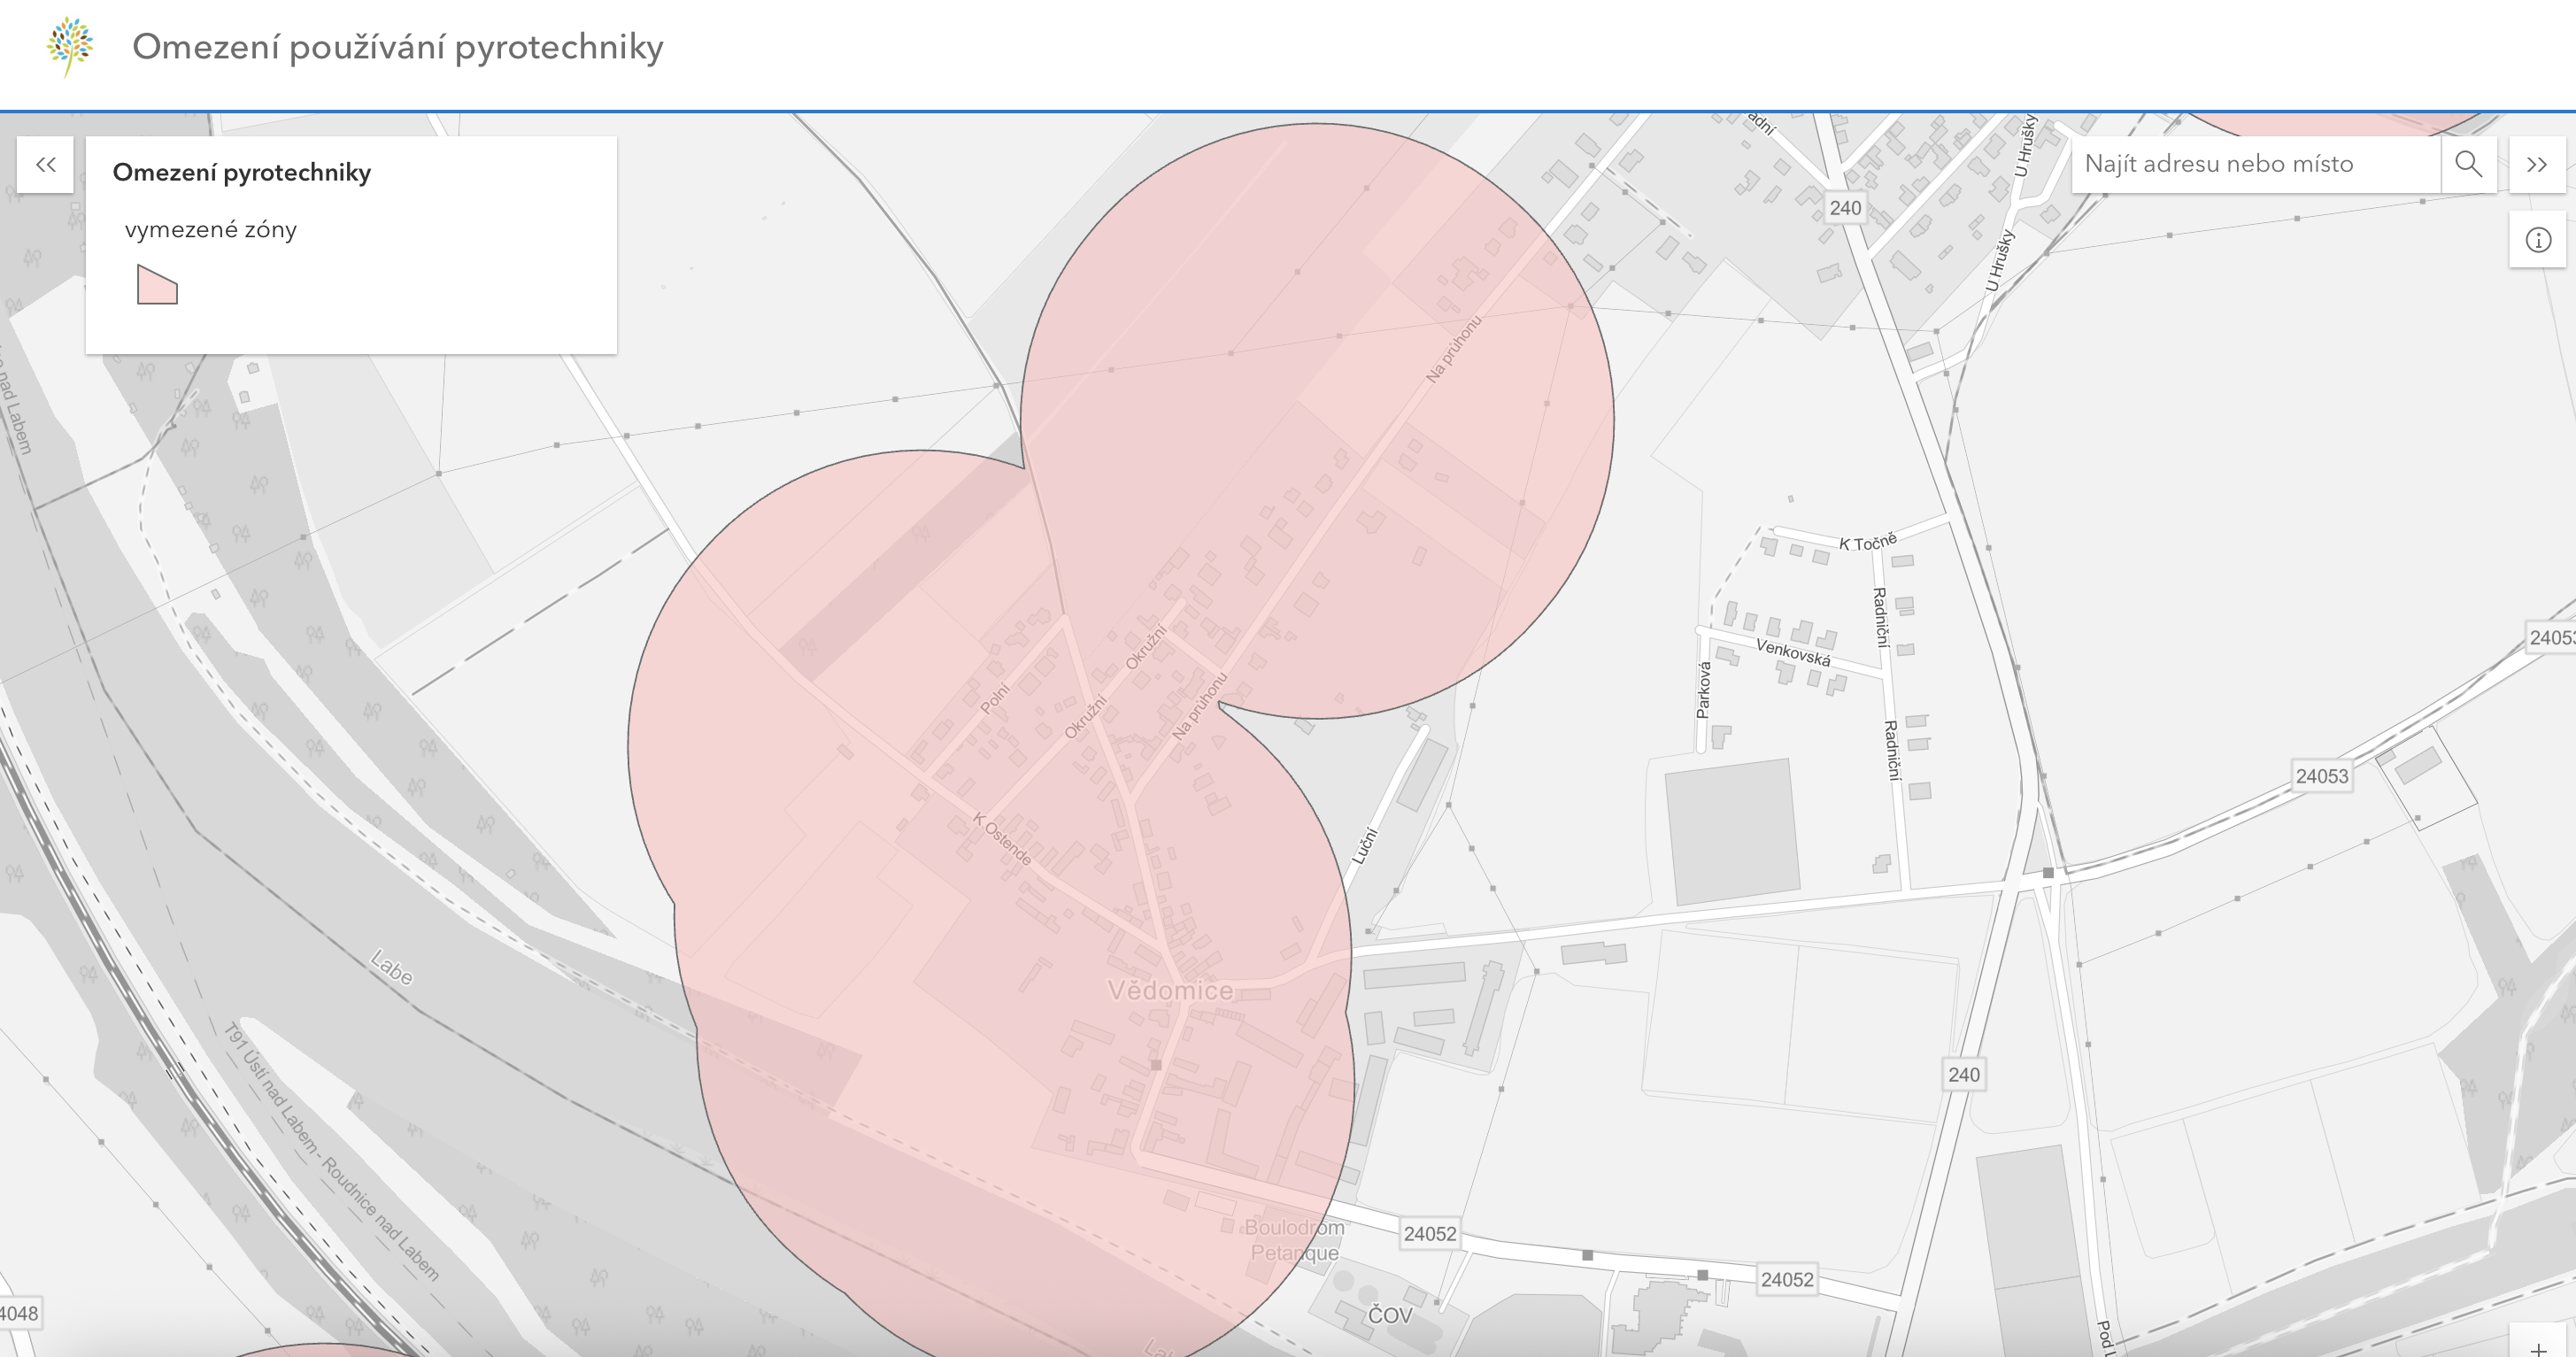Click the '24053' road shield mid-right
The image size is (2576, 1357).
click(2321, 776)
